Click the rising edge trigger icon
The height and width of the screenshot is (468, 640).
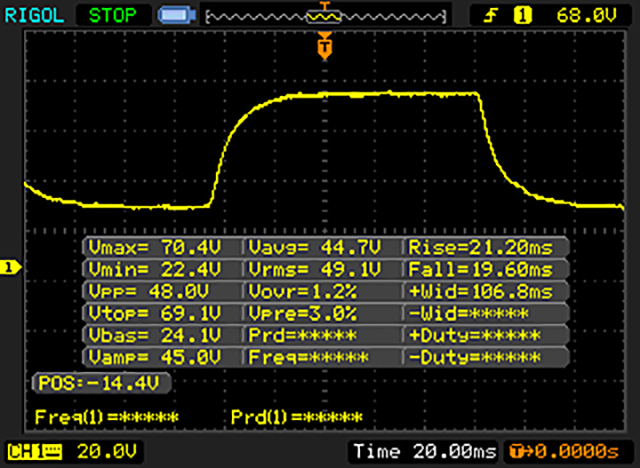click(x=491, y=16)
